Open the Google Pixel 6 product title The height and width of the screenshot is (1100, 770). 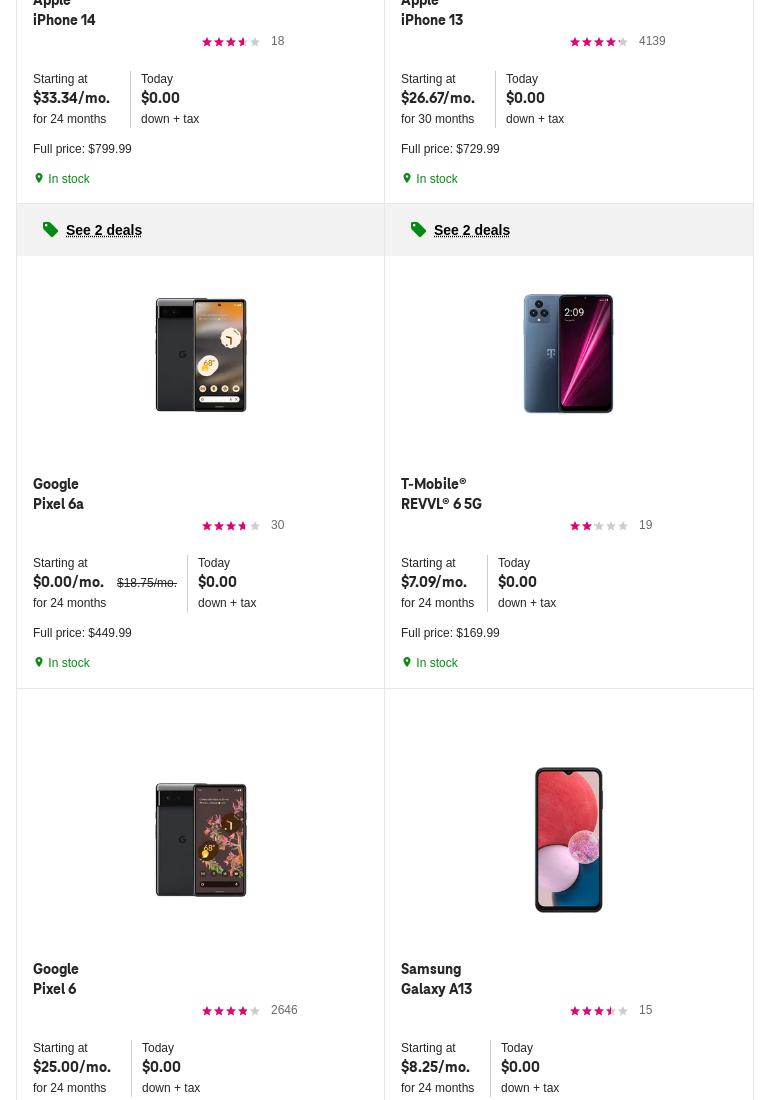[x=56, y=979]
